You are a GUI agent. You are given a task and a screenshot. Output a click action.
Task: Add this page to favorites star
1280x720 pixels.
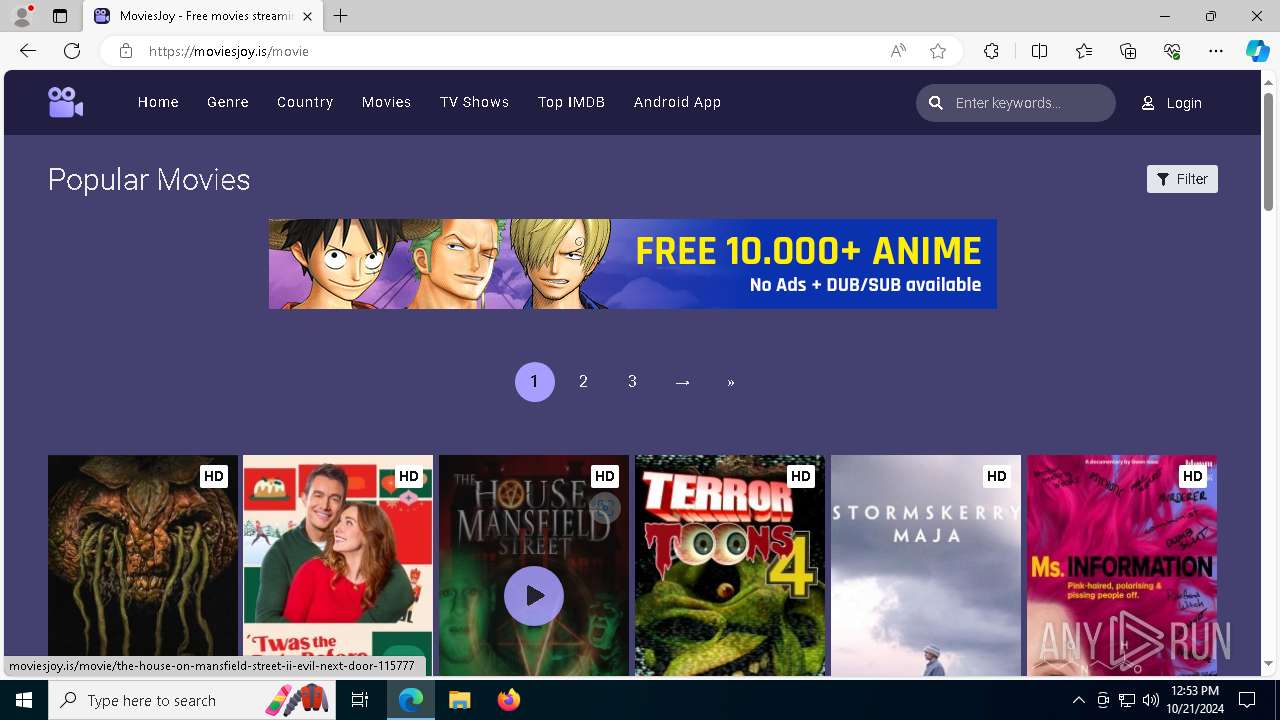[x=938, y=51]
